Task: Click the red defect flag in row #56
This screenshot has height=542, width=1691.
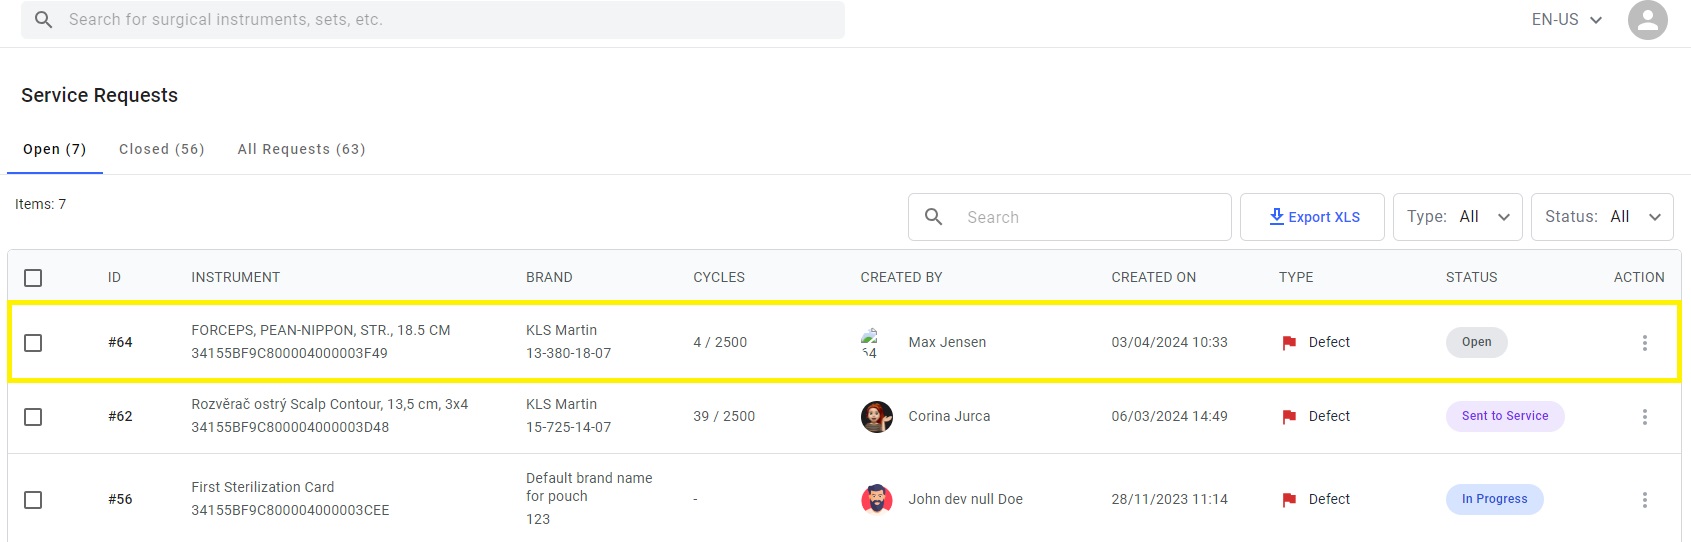Action: click(1289, 500)
